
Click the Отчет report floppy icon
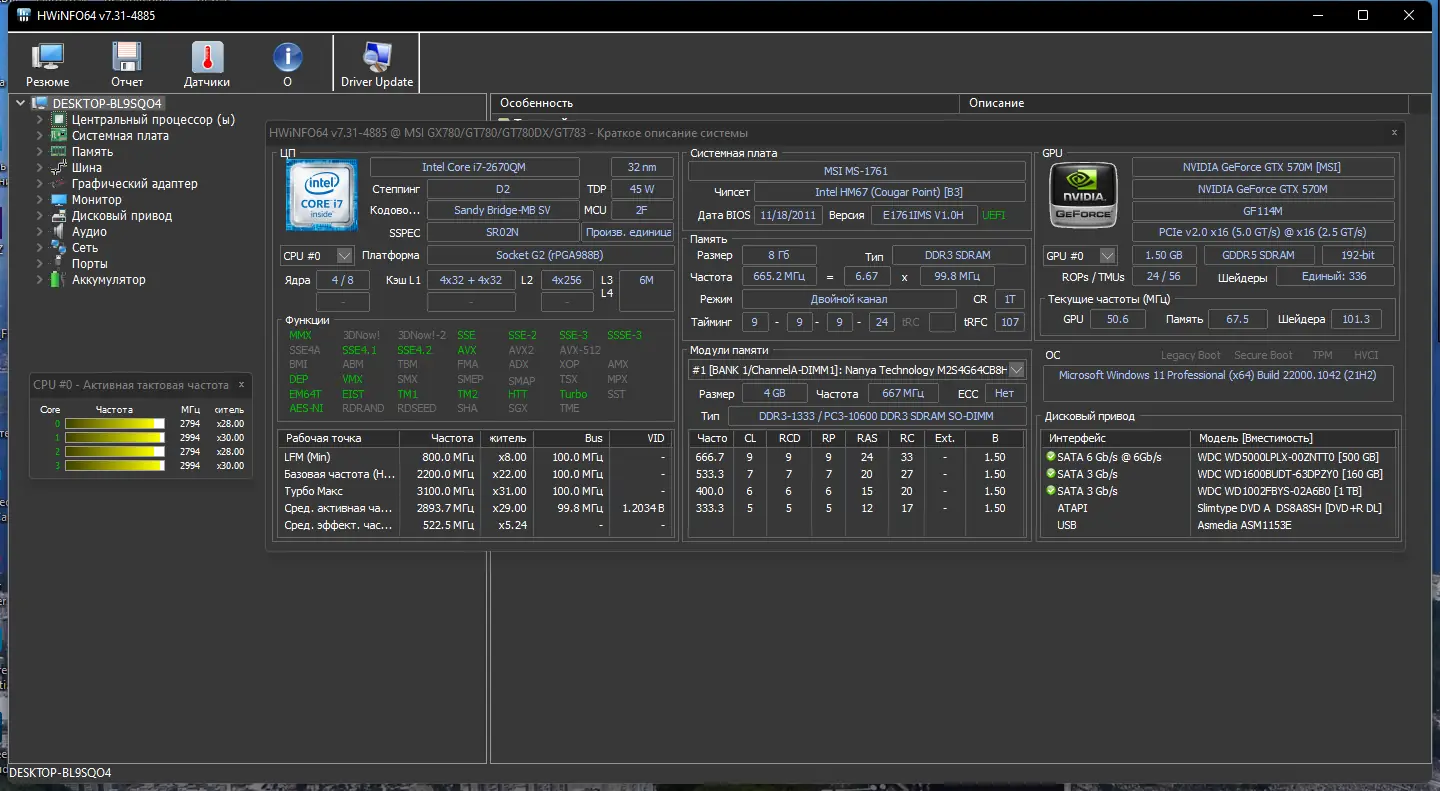127,58
